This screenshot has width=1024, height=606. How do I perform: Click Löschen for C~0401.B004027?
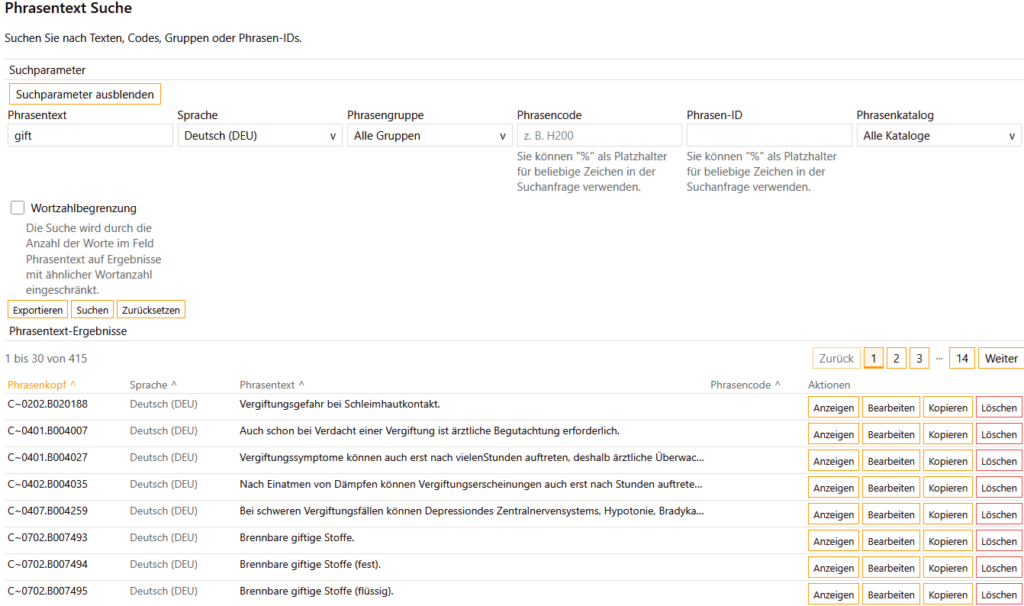999,461
